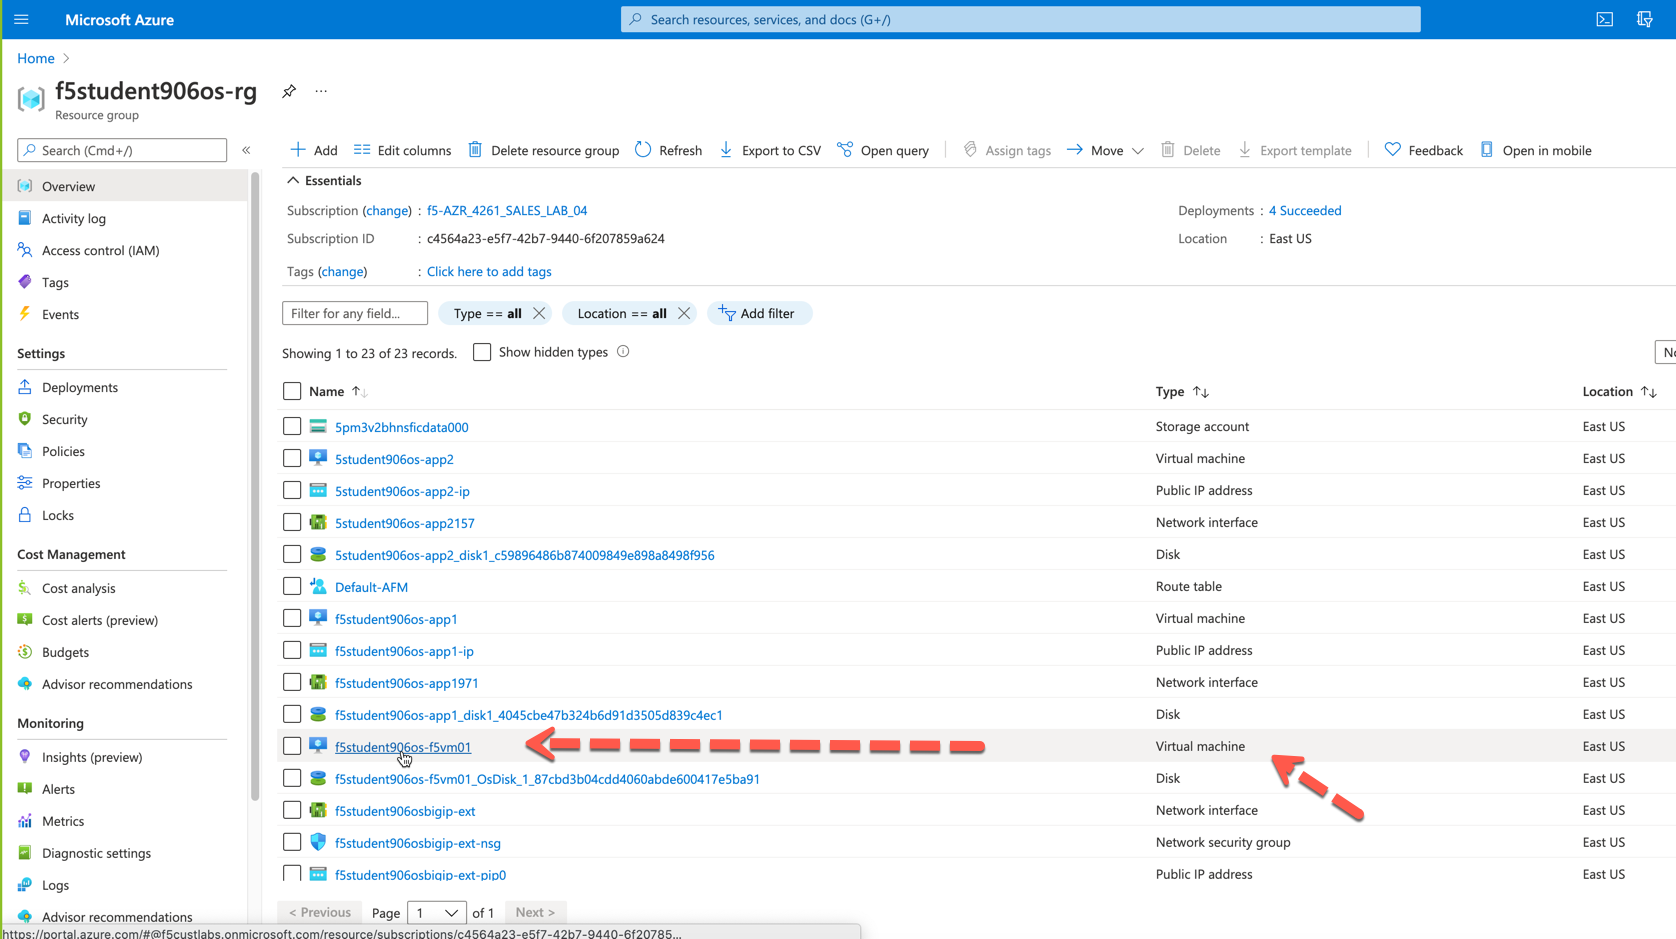Open Cloud Shell from the top bar
Screen dimensions: 1676x939
(x=1604, y=19)
